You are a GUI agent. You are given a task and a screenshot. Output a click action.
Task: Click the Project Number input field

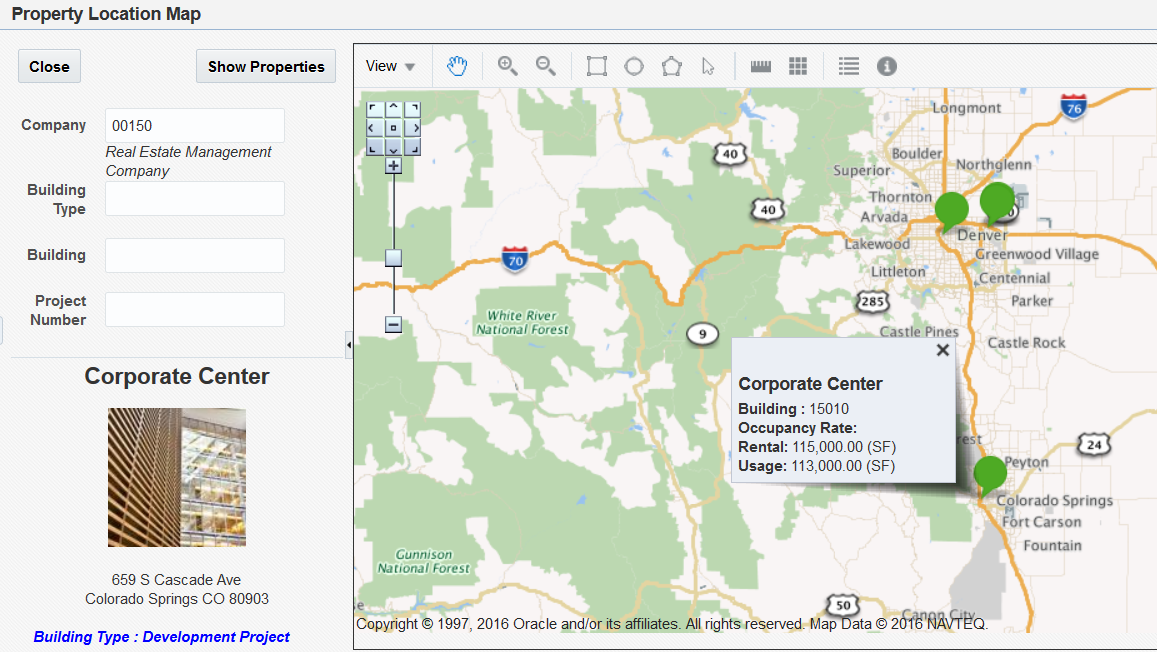point(195,310)
